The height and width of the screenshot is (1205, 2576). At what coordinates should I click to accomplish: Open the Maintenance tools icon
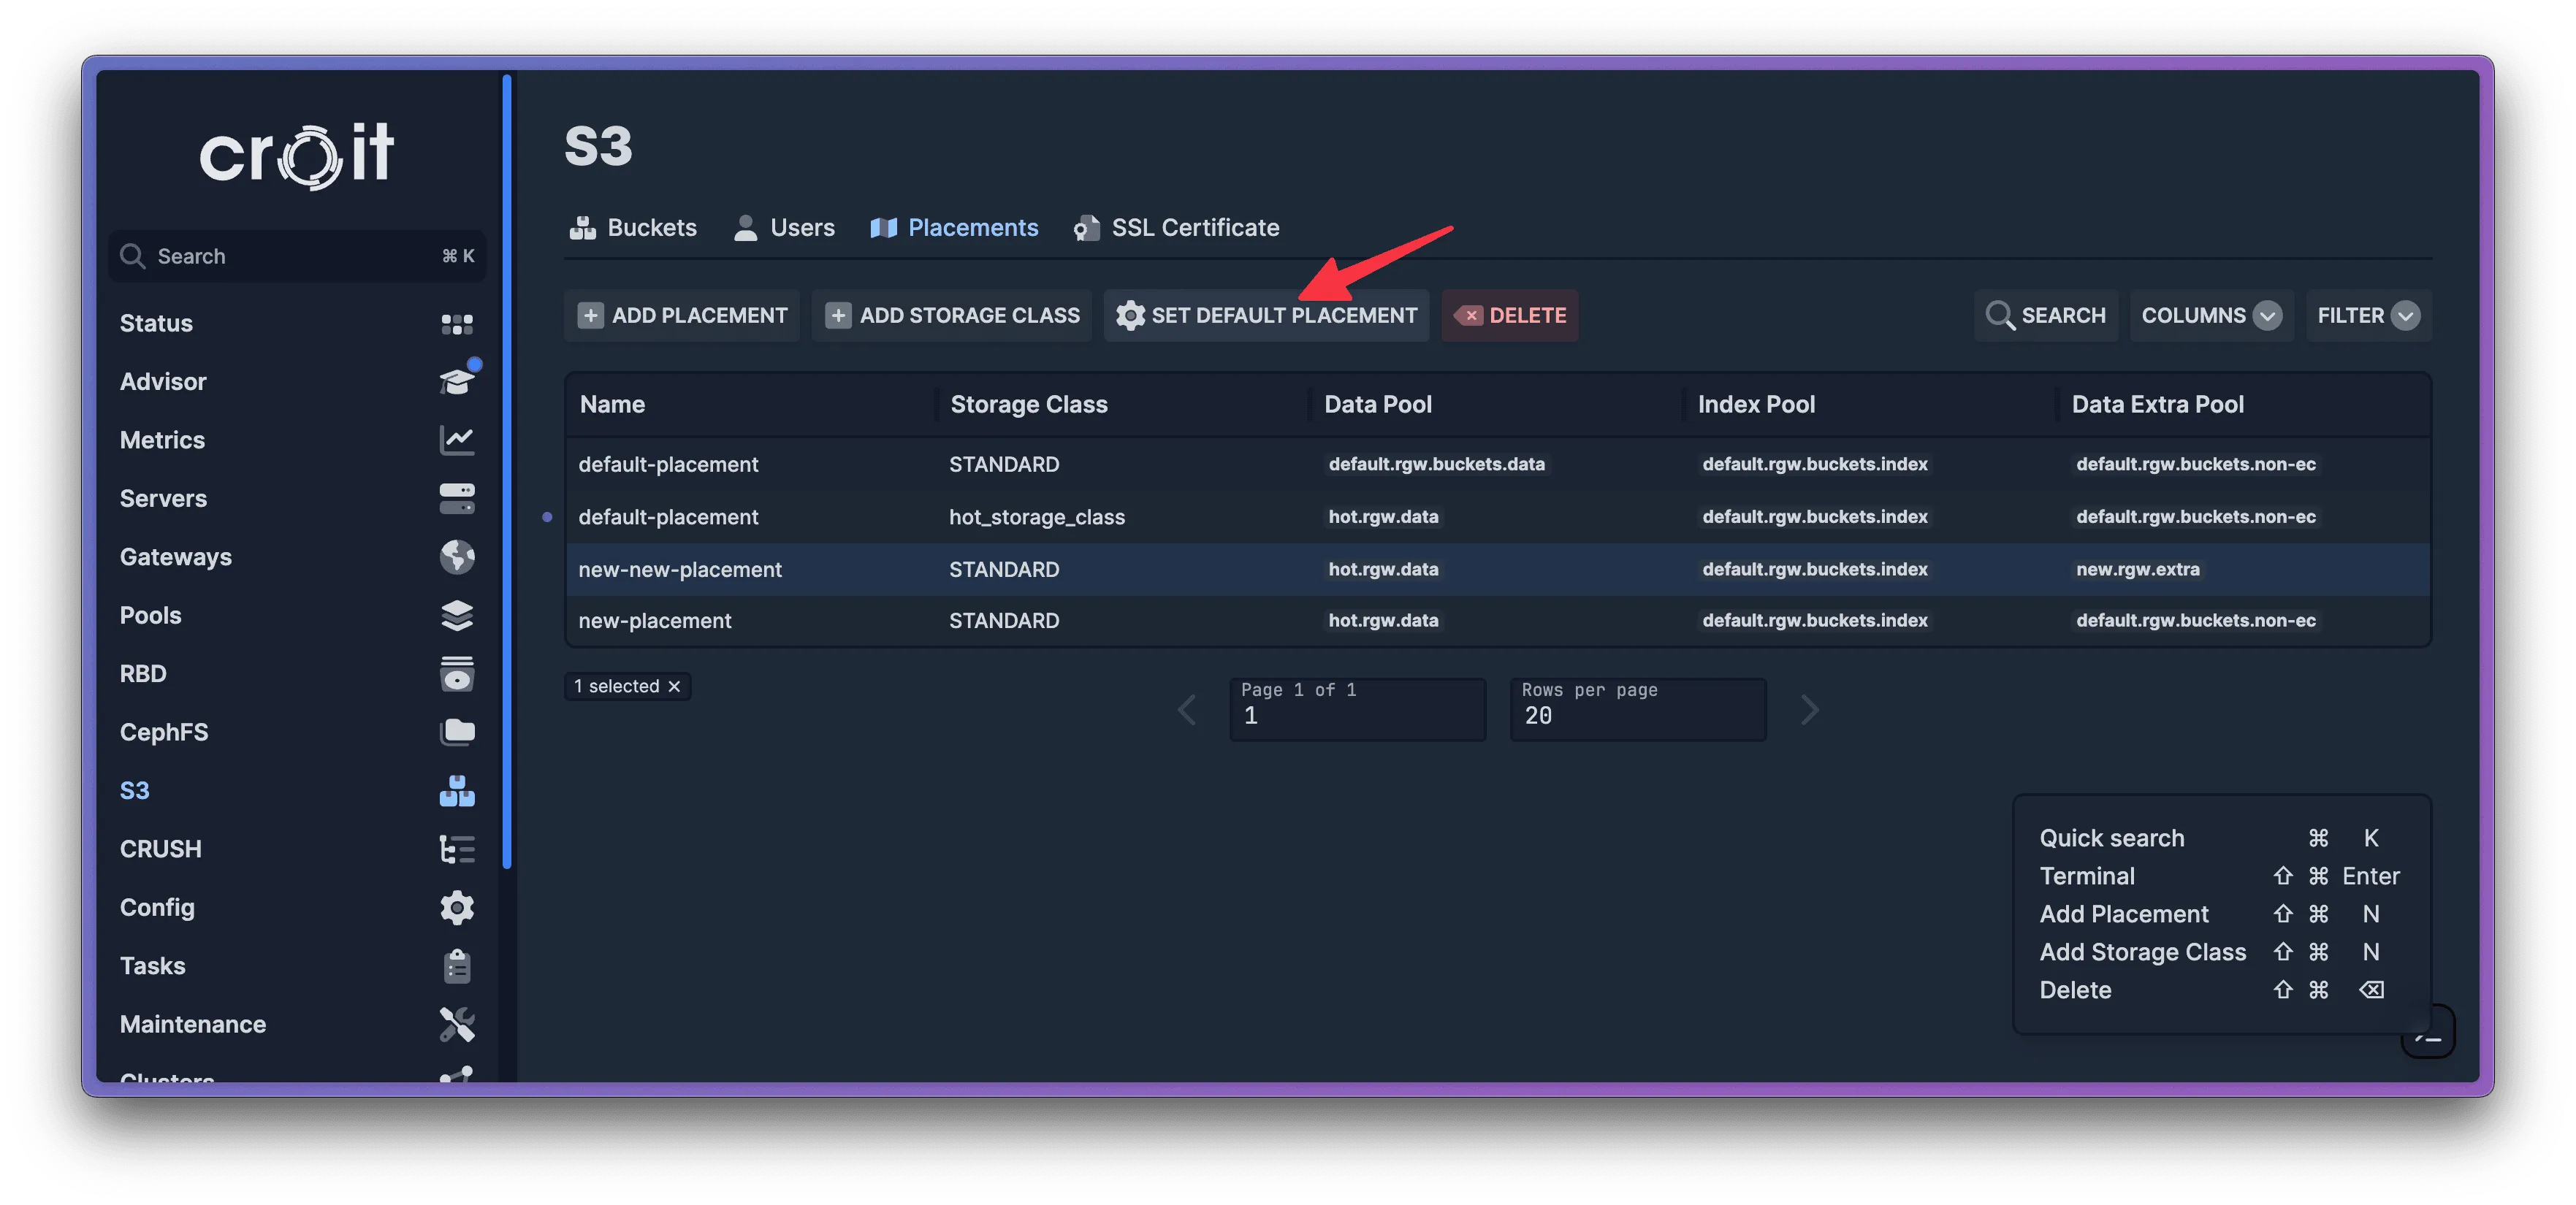coord(456,1024)
